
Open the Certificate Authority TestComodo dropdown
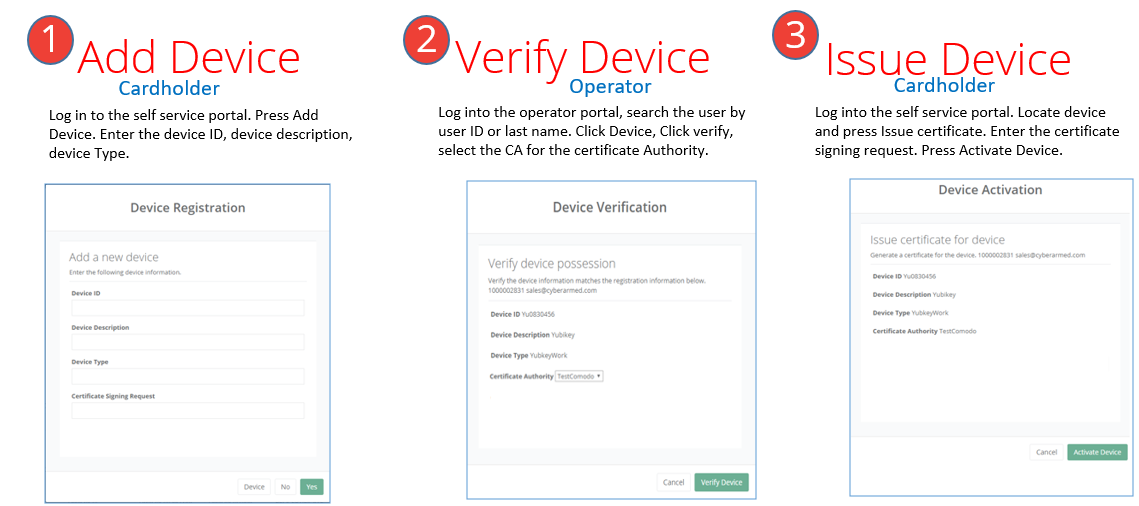point(580,376)
